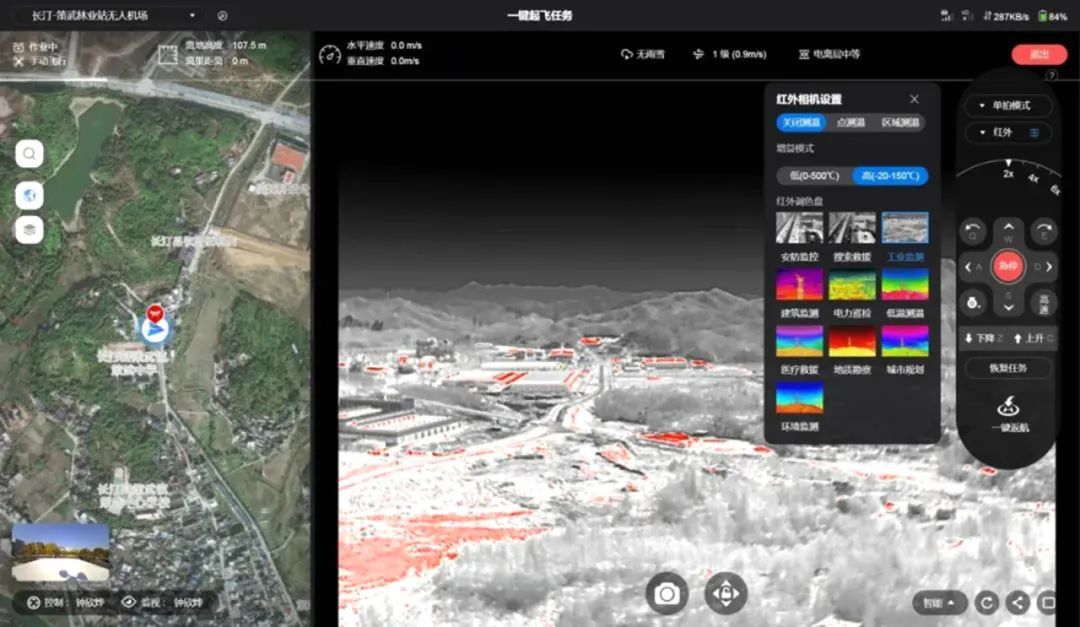Click the 无雨雪 weather indicator
The height and width of the screenshot is (627, 1080).
click(x=642, y=54)
